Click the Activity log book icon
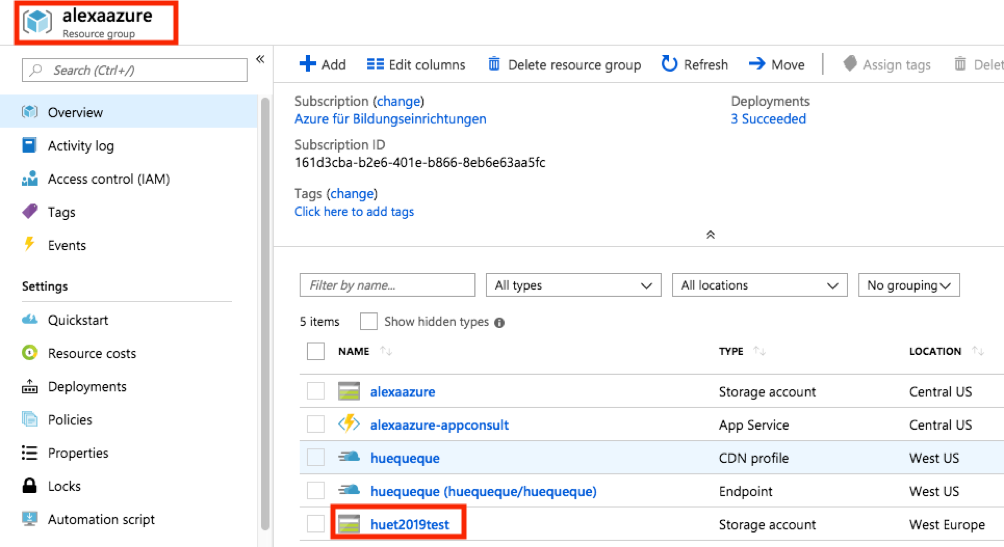 [x=29, y=145]
